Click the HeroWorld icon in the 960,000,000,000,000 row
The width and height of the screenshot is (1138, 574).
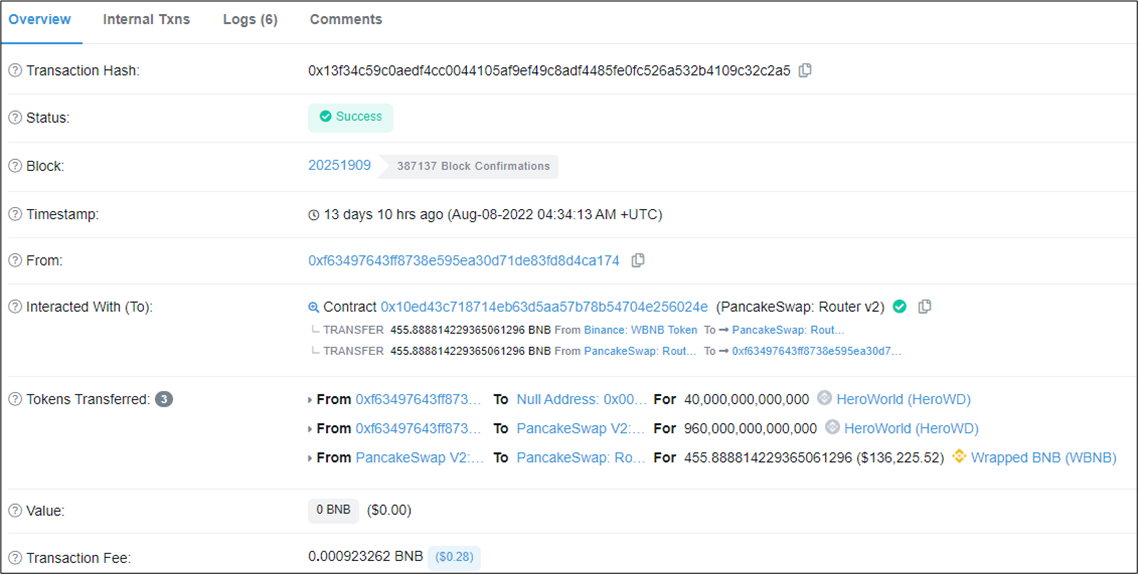click(x=833, y=427)
